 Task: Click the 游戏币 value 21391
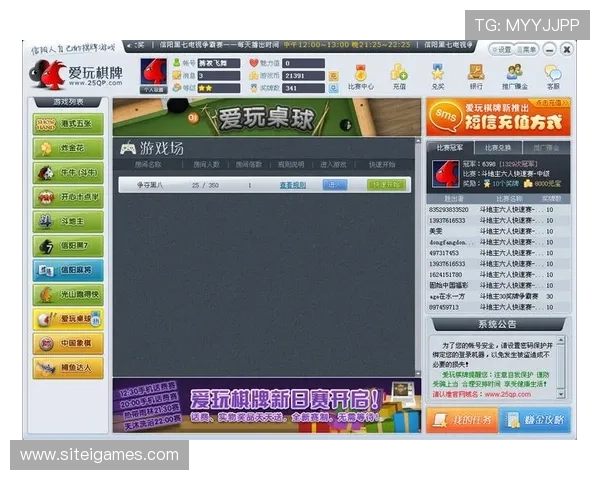[x=303, y=76]
